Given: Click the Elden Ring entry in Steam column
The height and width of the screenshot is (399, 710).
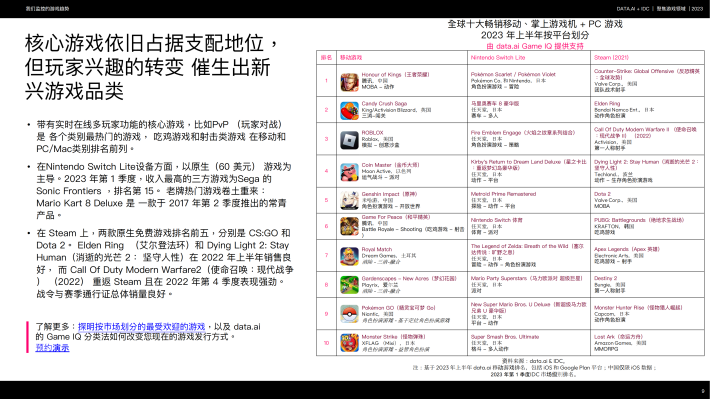Looking at the screenshot, I should [607, 104].
